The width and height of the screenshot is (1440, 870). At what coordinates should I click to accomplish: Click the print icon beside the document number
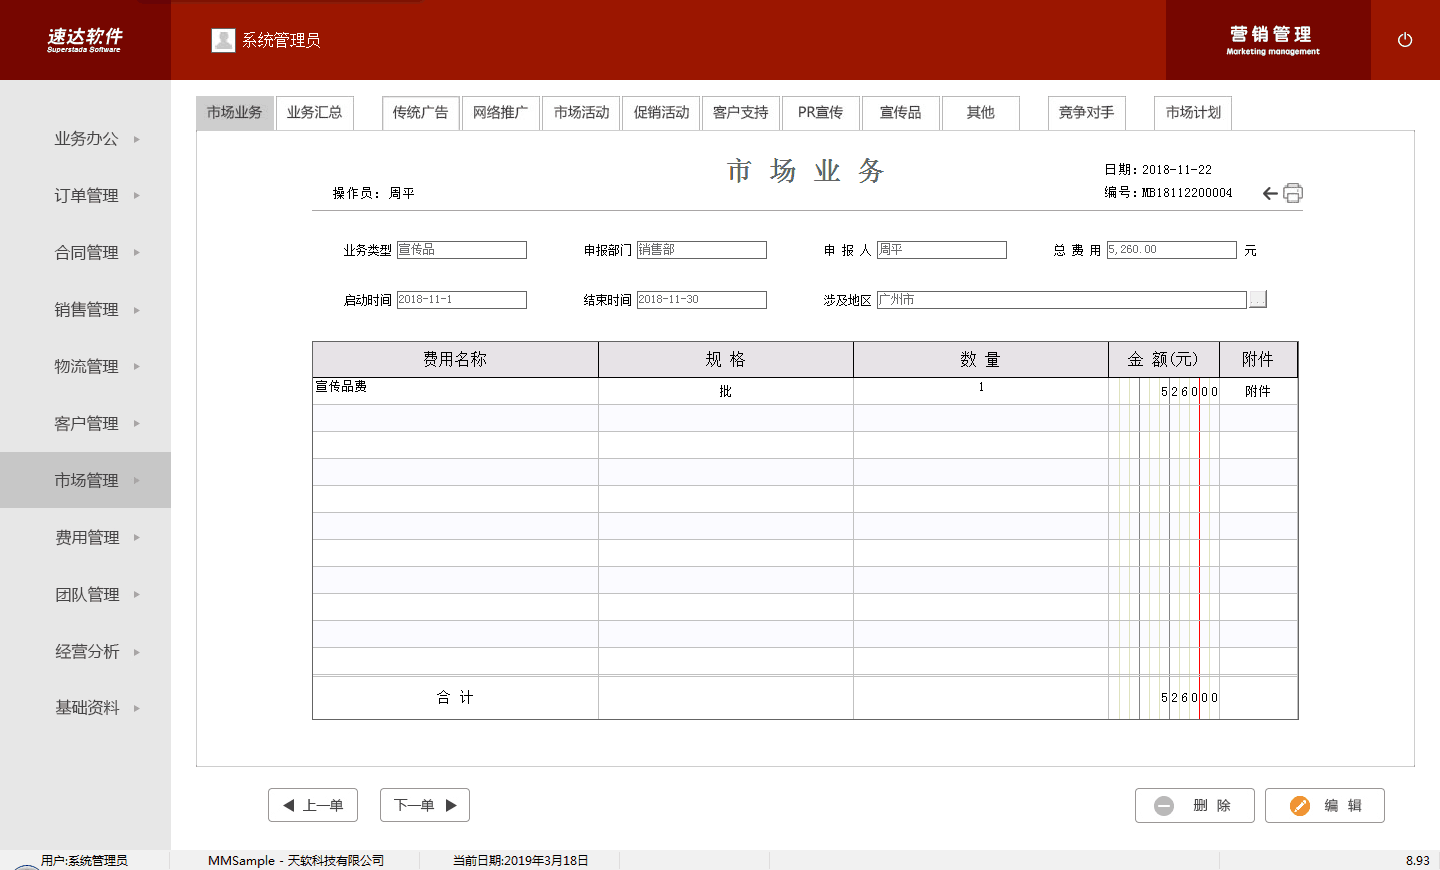1293,193
